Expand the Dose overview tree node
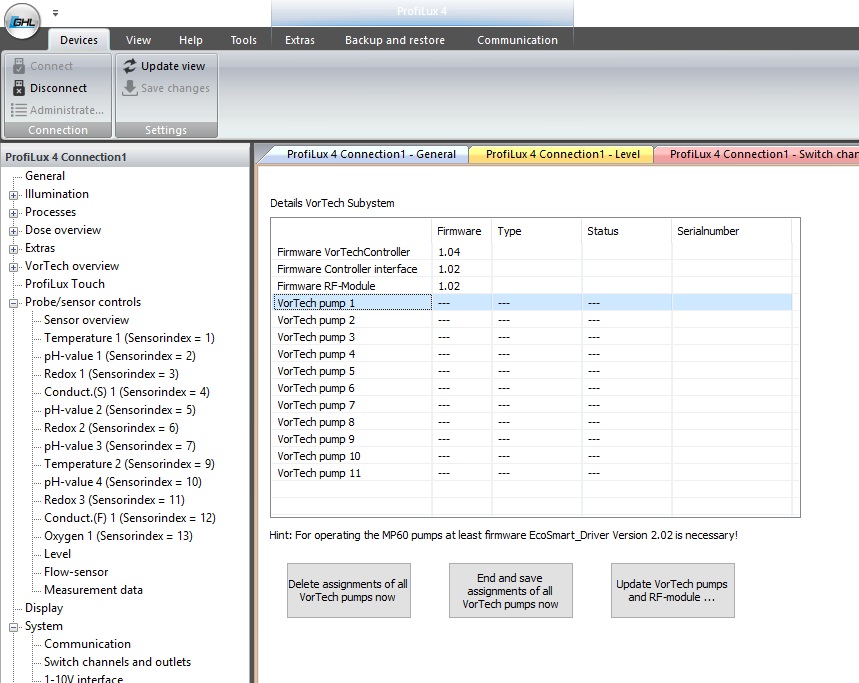 tap(13, 231)
